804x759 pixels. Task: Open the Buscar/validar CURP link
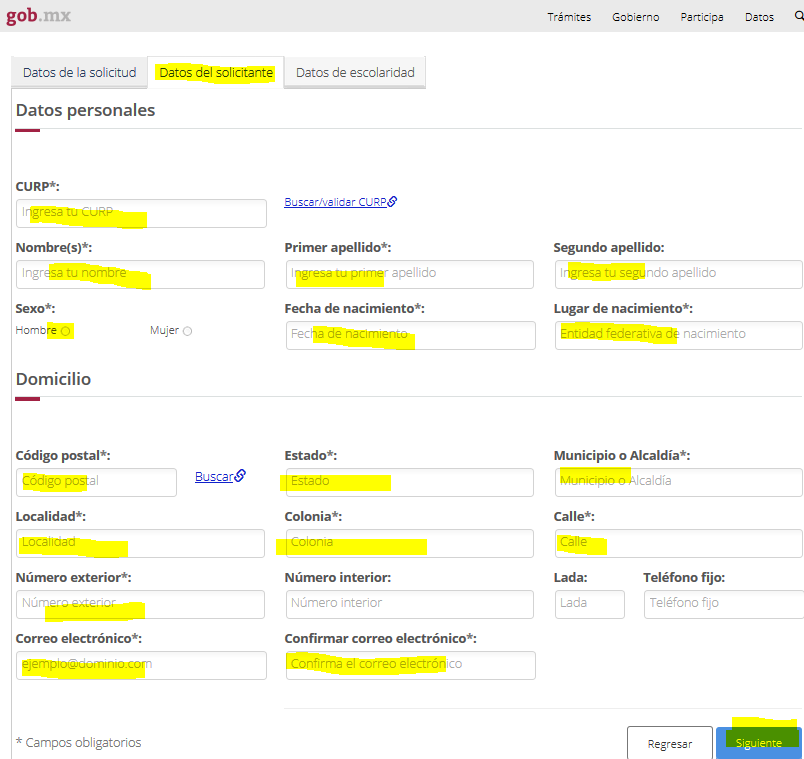[x=340, y=201]
